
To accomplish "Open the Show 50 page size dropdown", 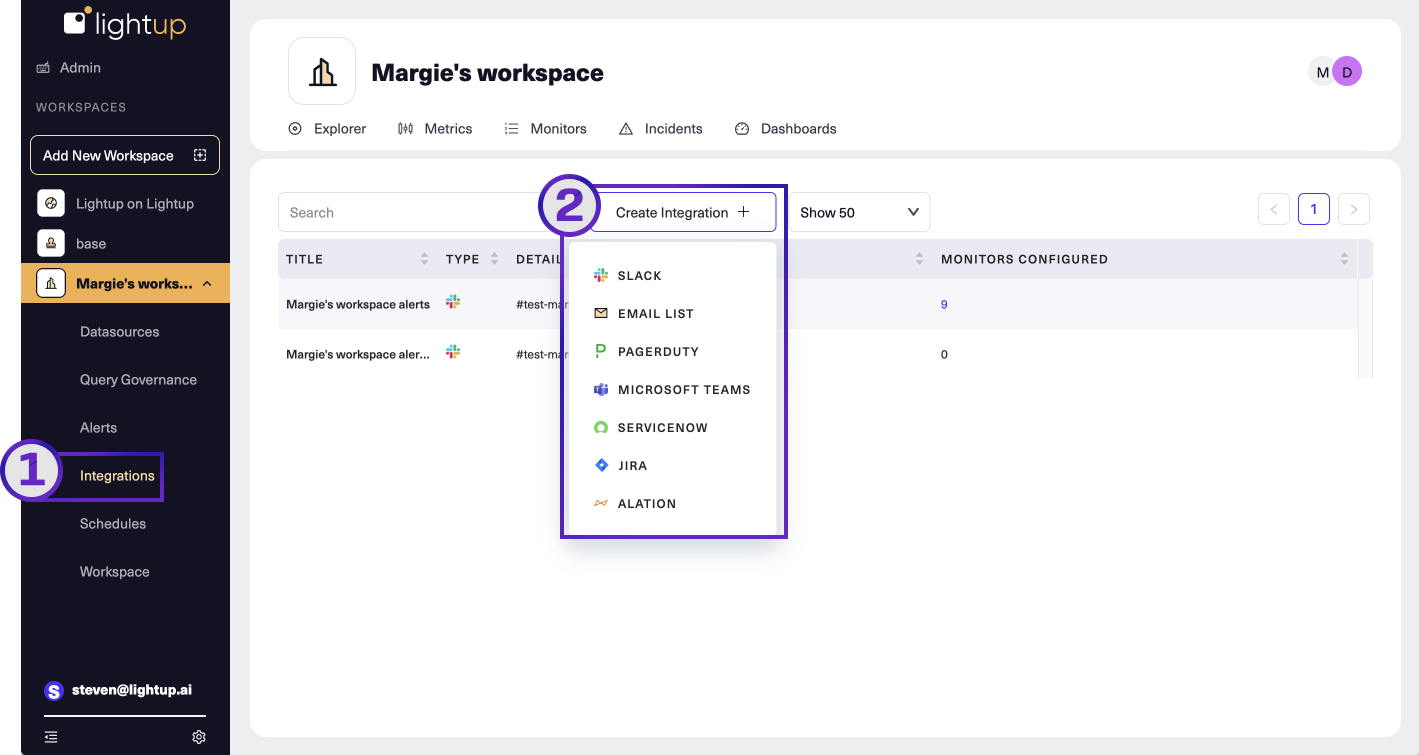I will click(x=859, y=212).
